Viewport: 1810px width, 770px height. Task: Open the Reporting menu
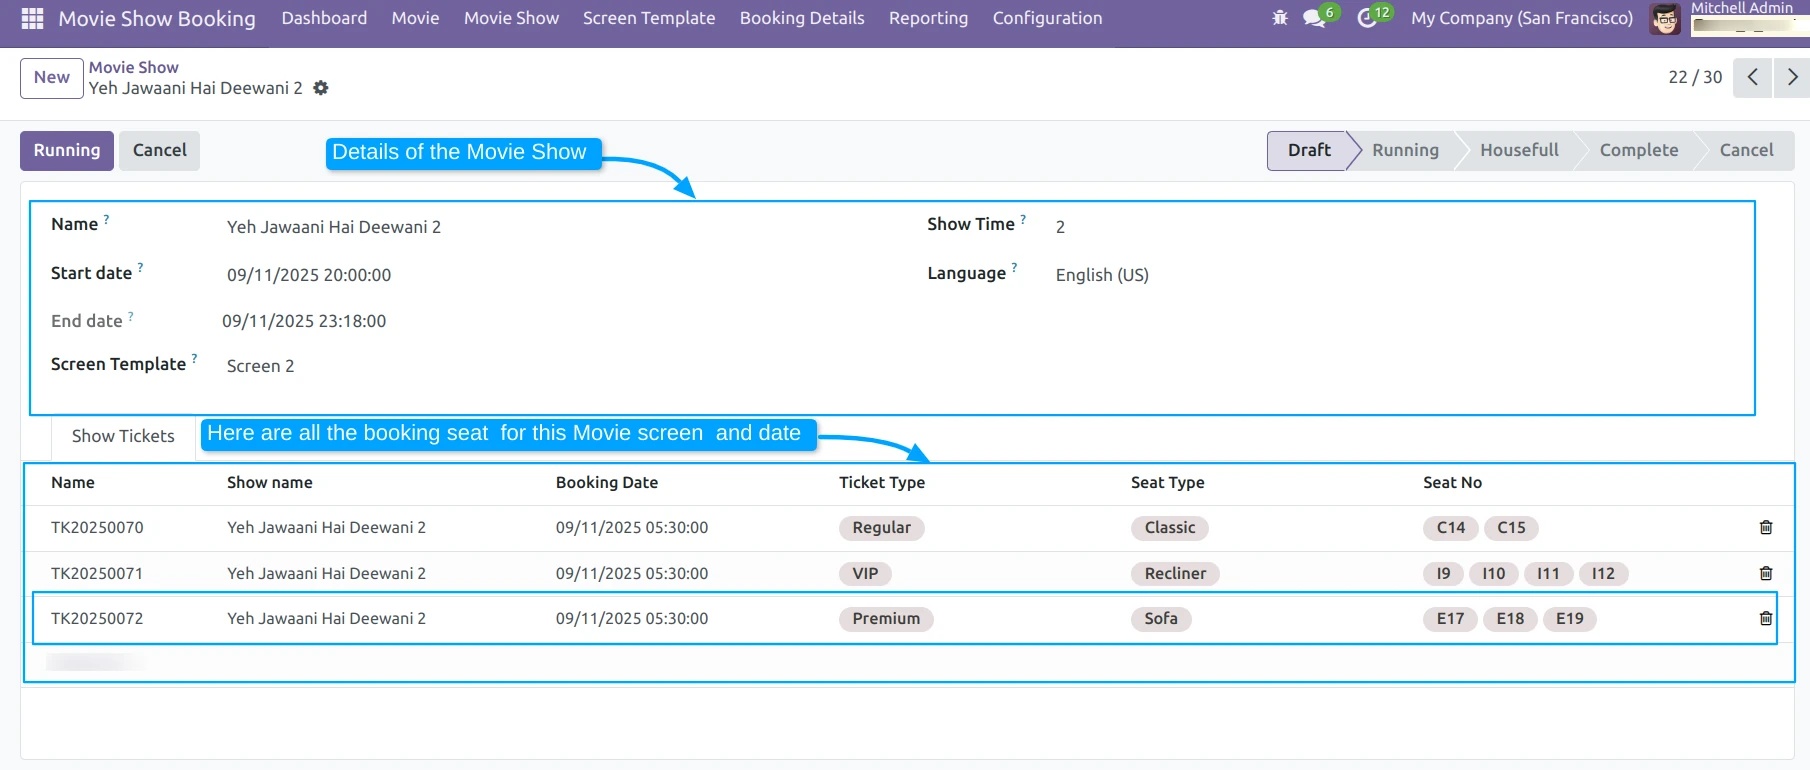pos(928,18)
